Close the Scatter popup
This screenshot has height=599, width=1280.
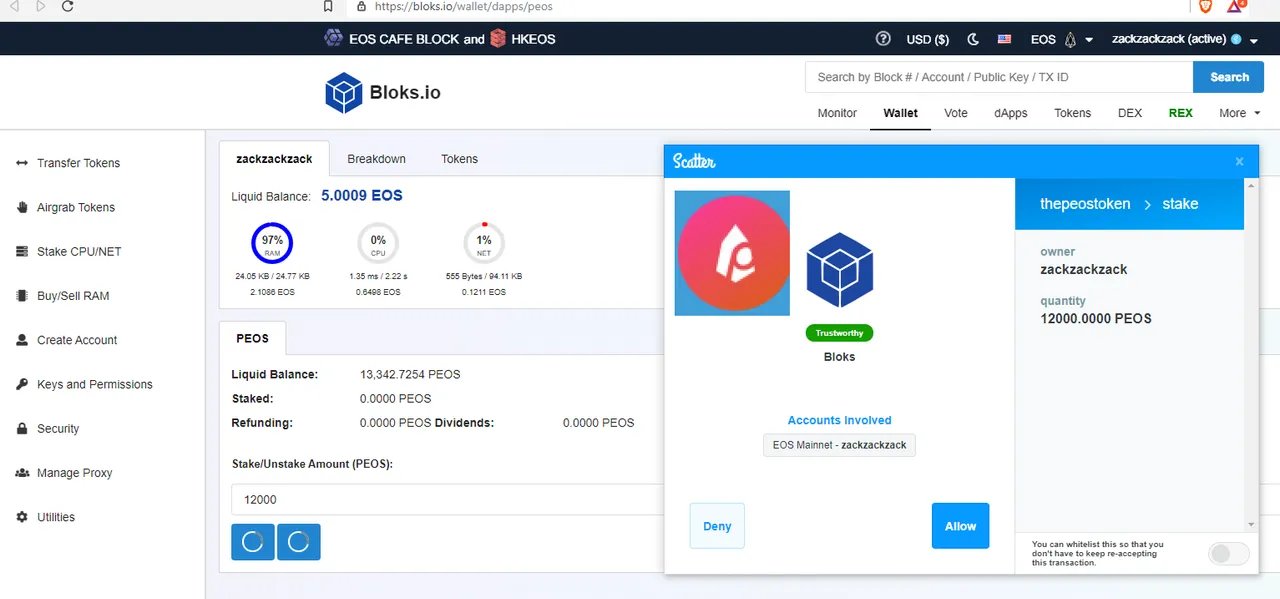1239,161
